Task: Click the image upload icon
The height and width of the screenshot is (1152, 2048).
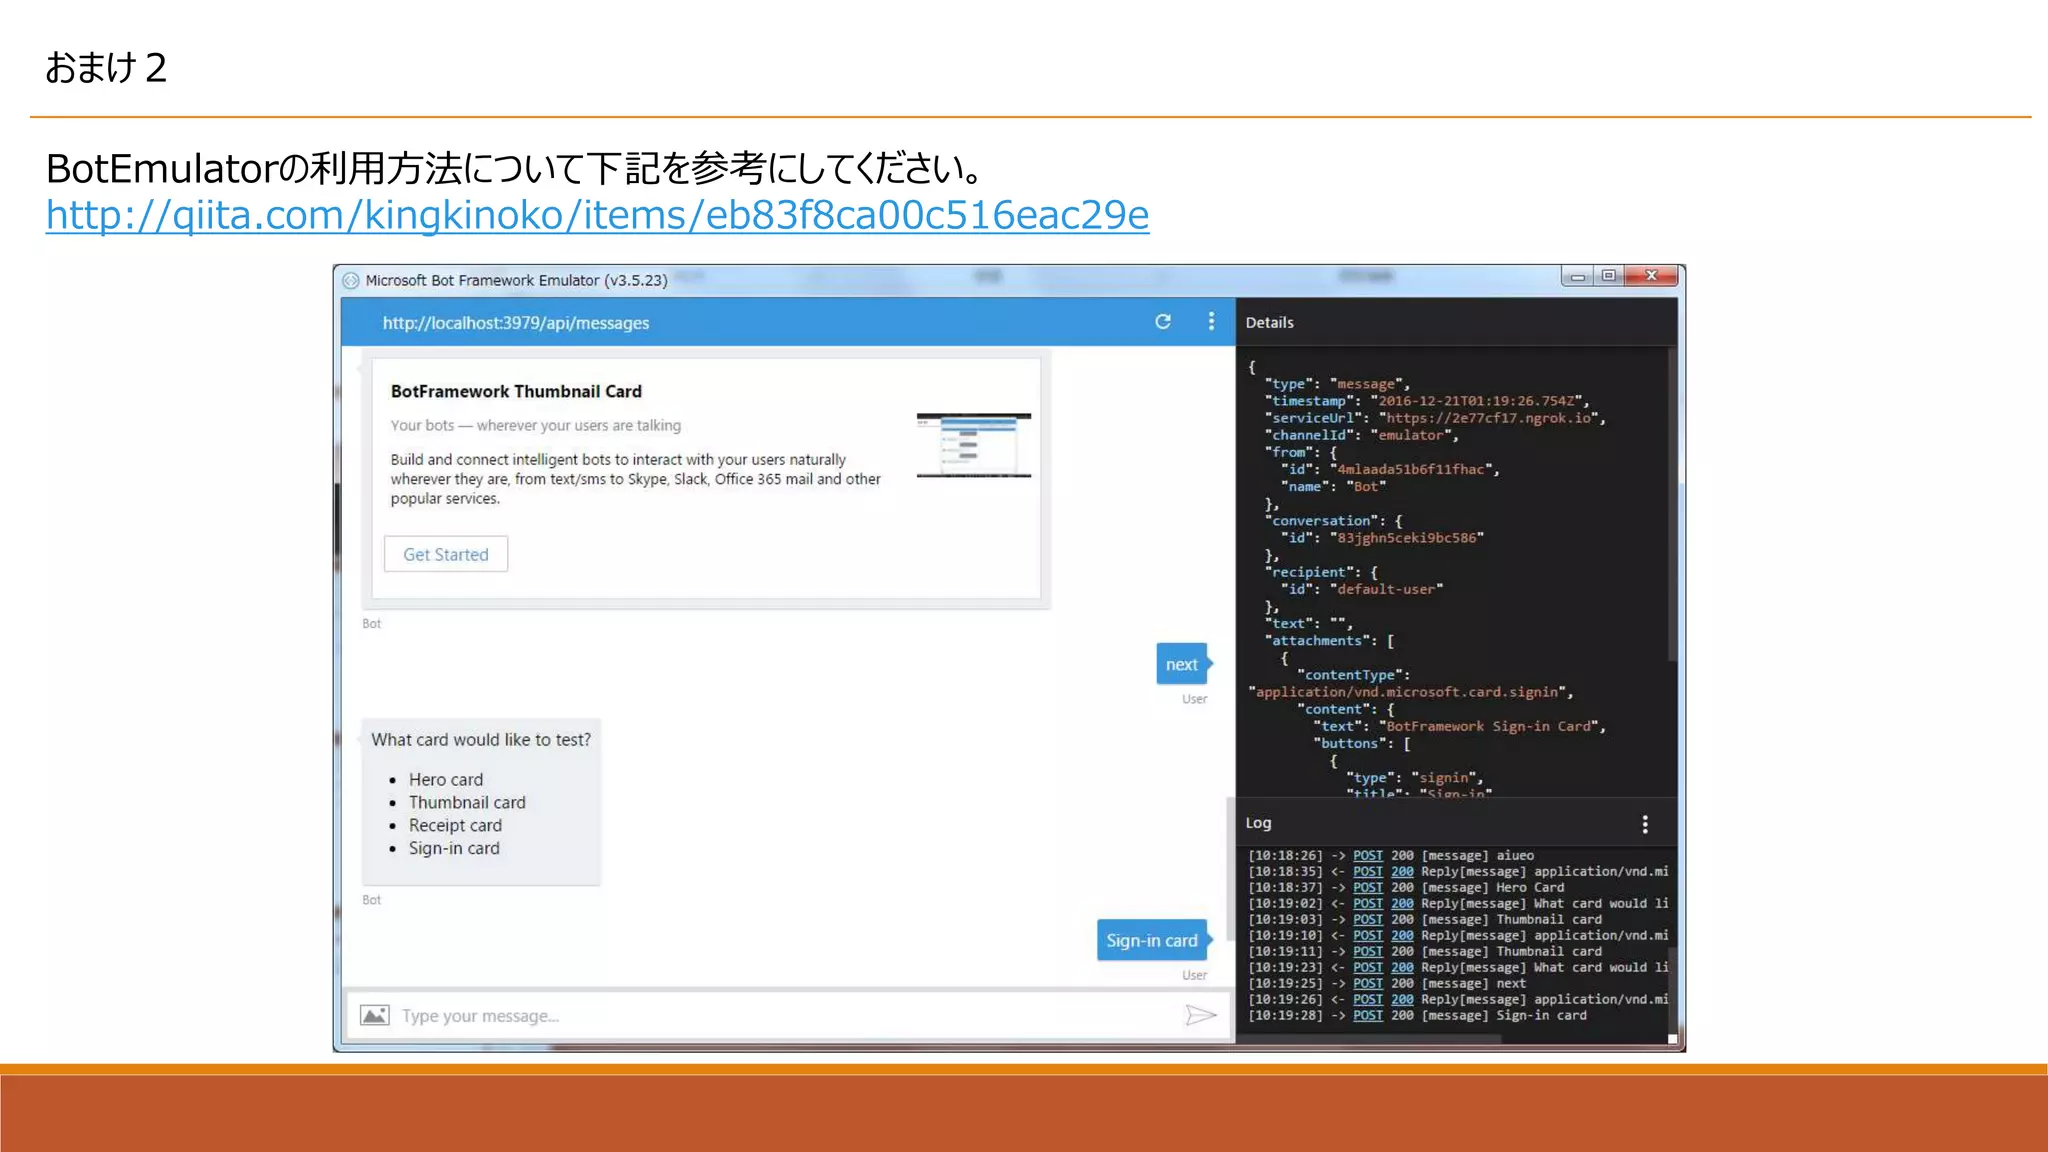Action: [x=375, y=1016]
